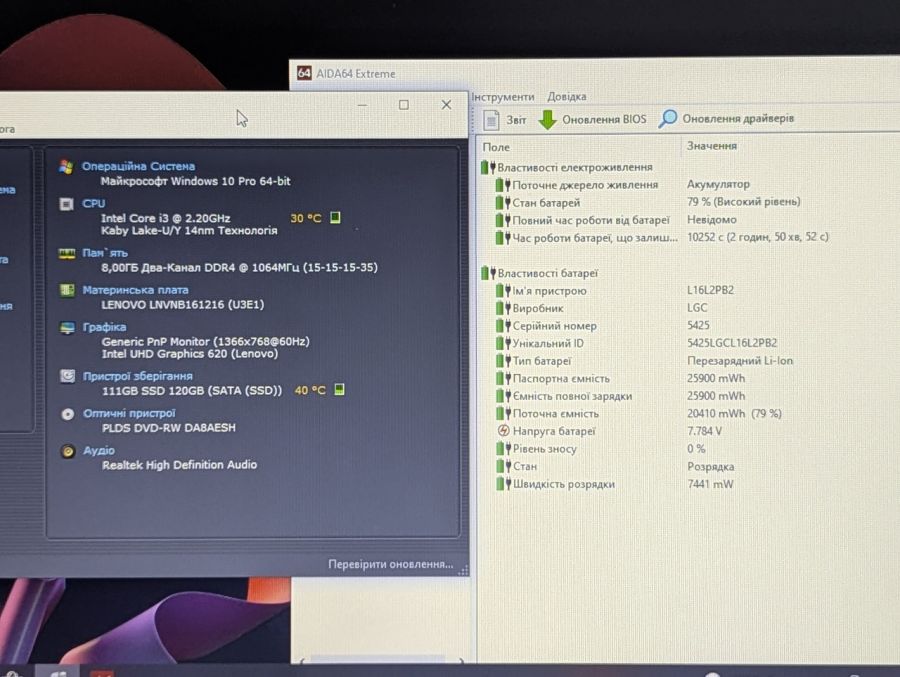
Task: Click the CPU chip icon
Action: [67, 204]
